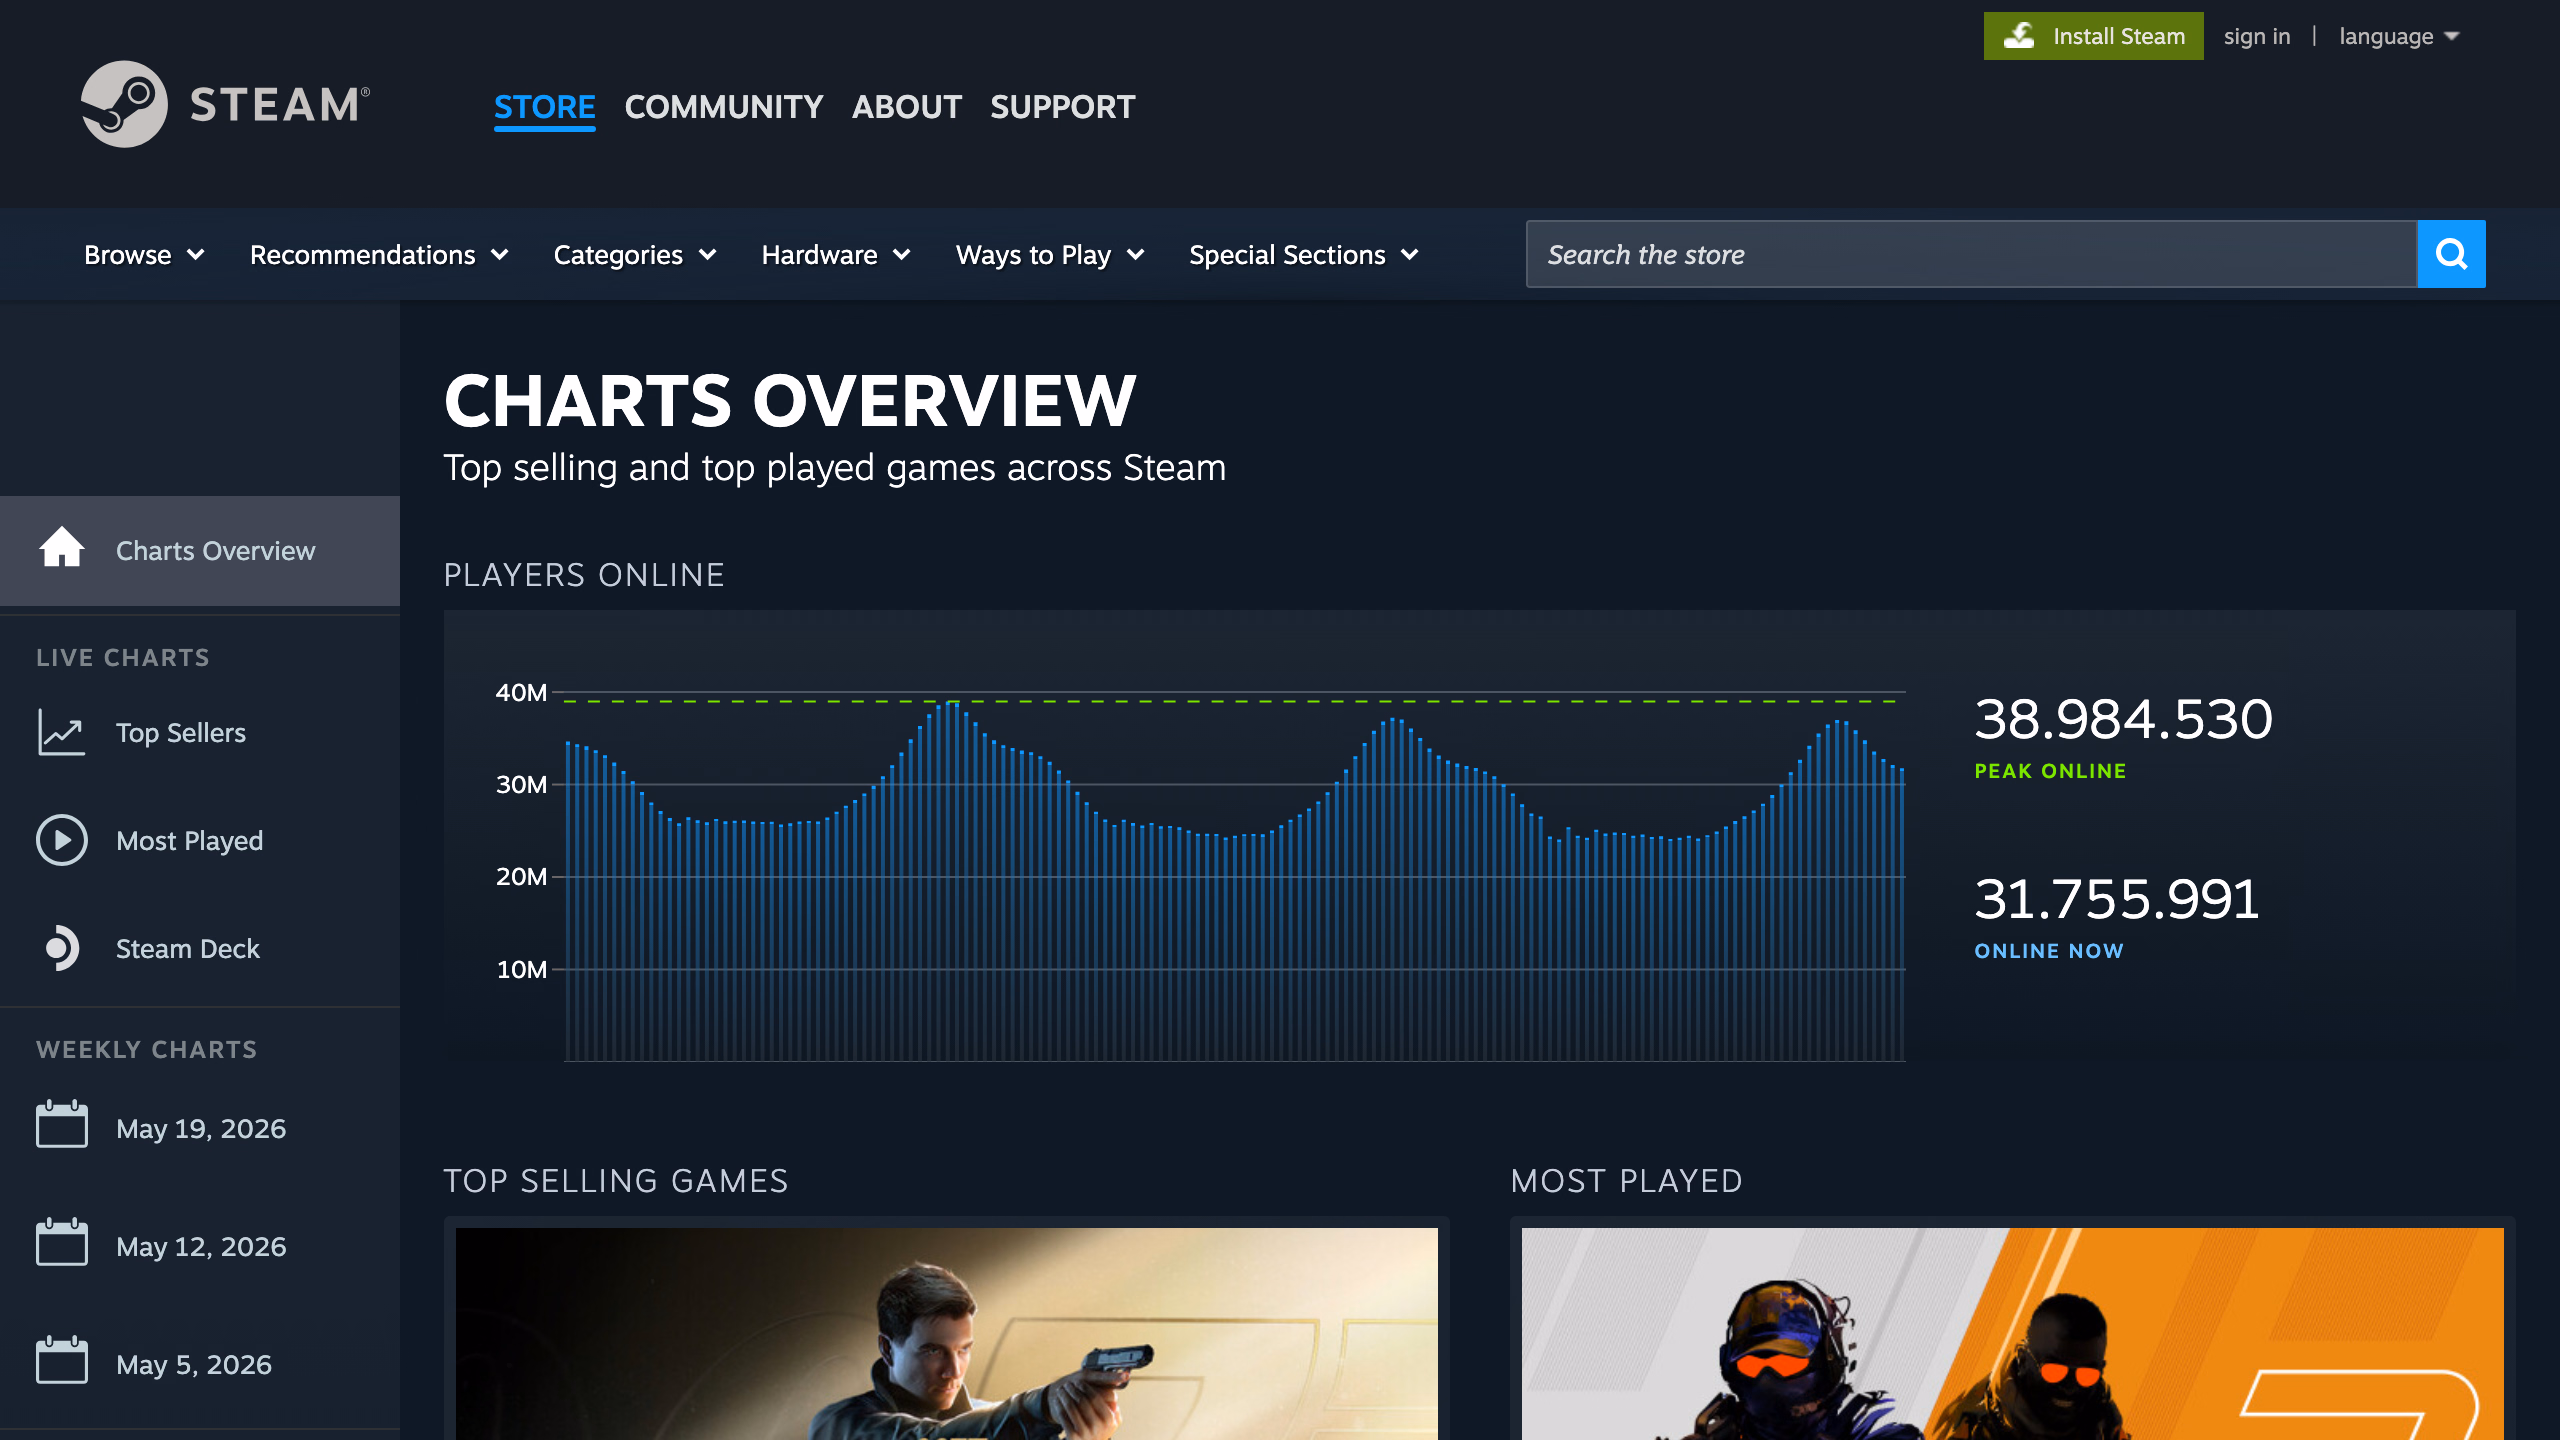Click the Install Steam download icon
Viewport: 2560px width, 1440px height.
(x=2019, y=36)
